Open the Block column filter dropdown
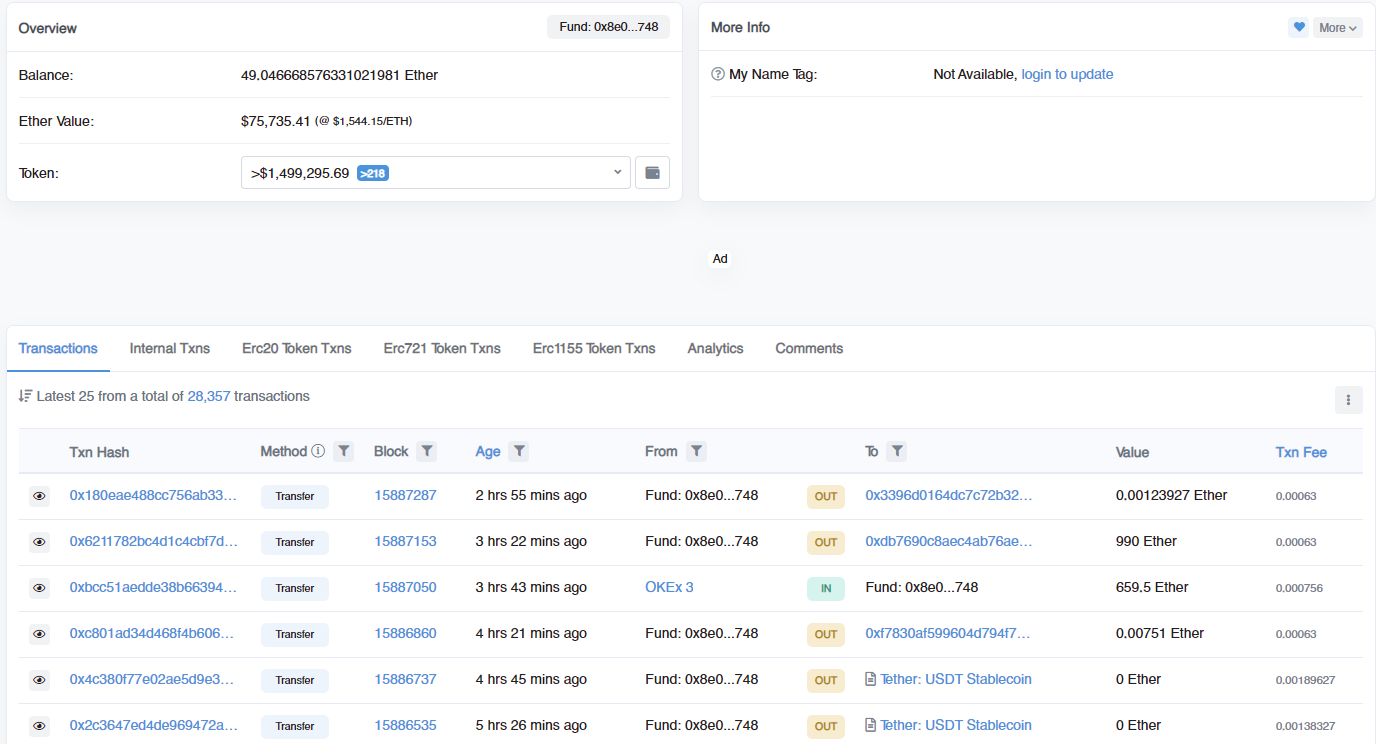 coord(427,451)
